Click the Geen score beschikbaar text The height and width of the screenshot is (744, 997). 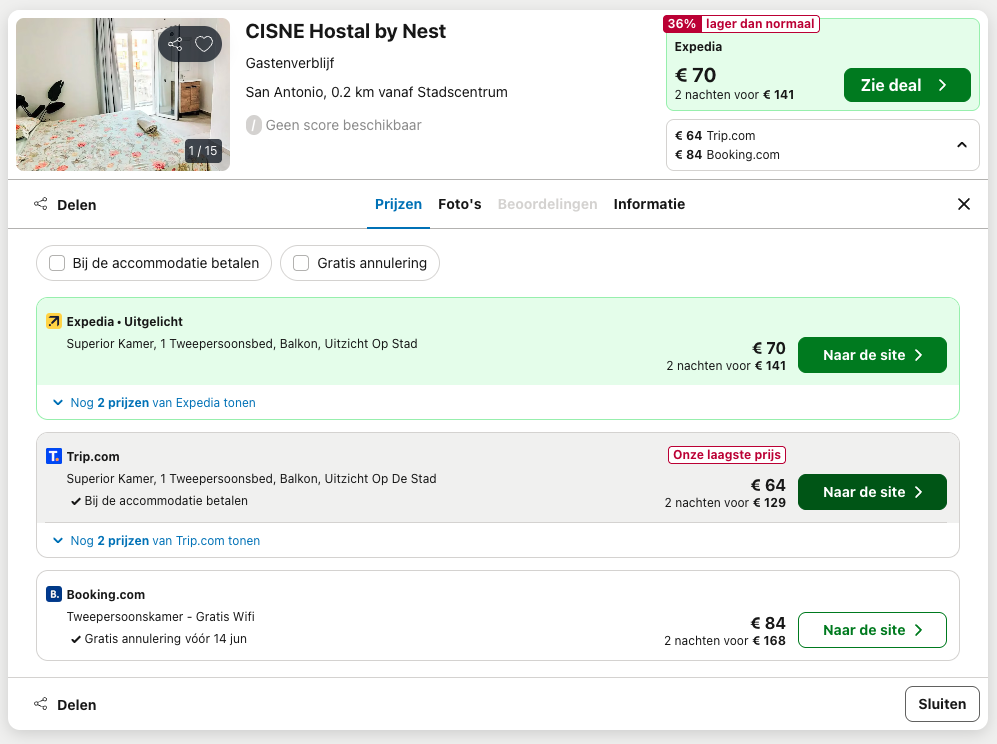coord(343,125)
